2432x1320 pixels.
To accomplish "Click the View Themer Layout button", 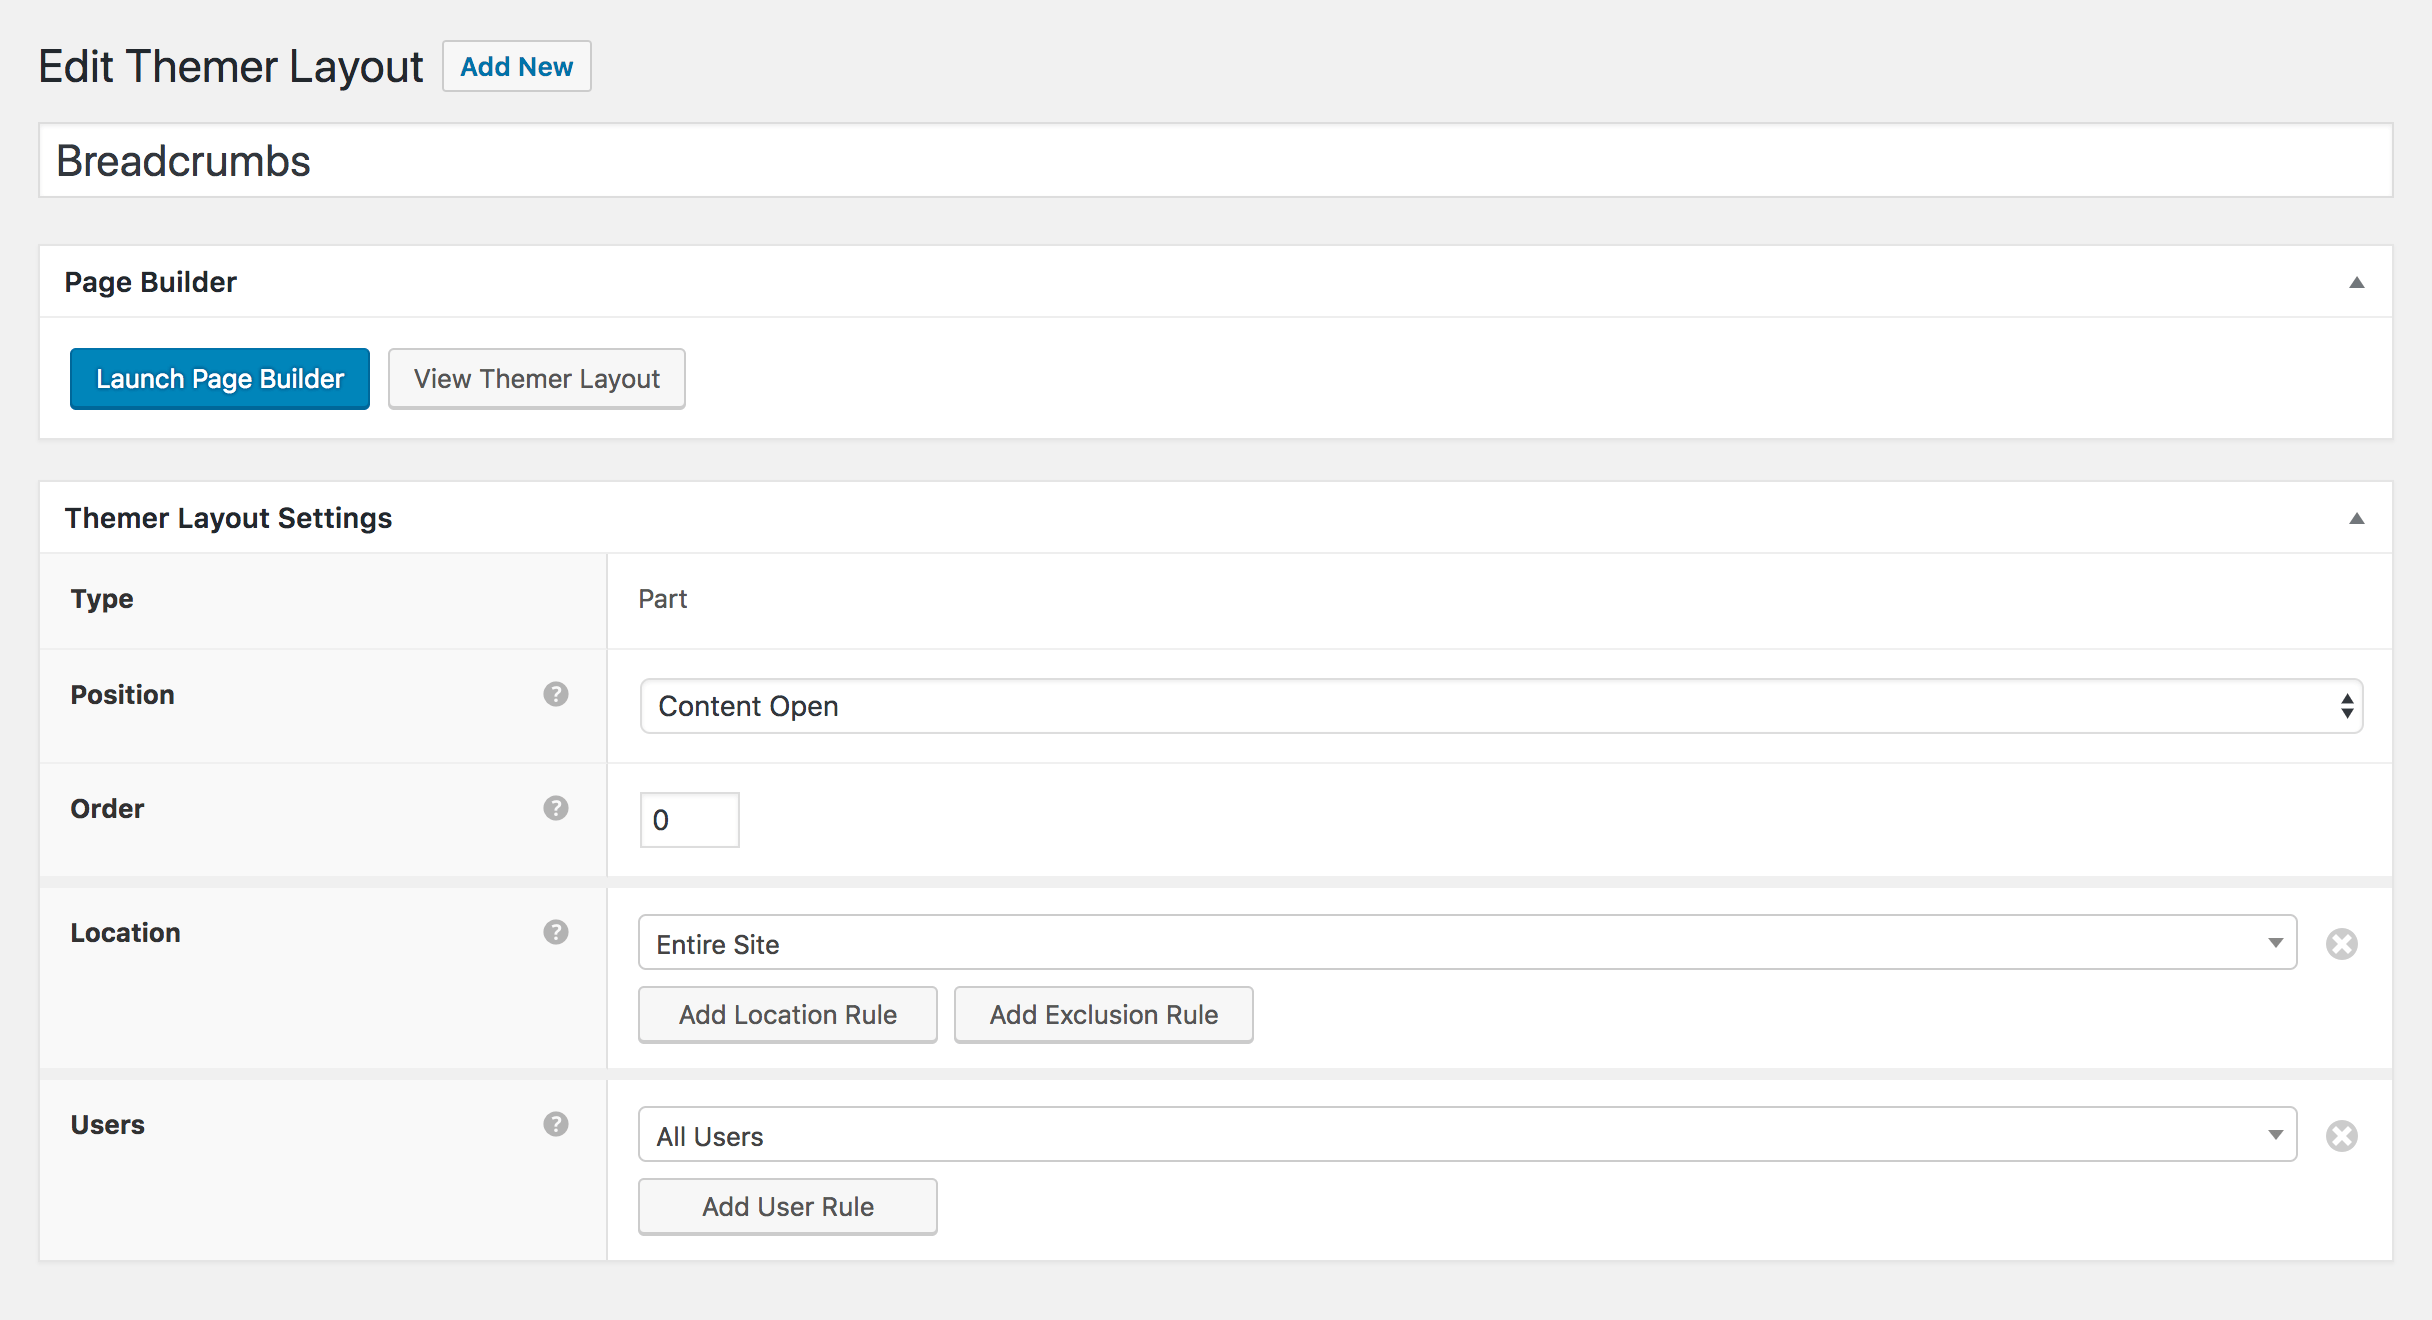I will pos(537,379).
